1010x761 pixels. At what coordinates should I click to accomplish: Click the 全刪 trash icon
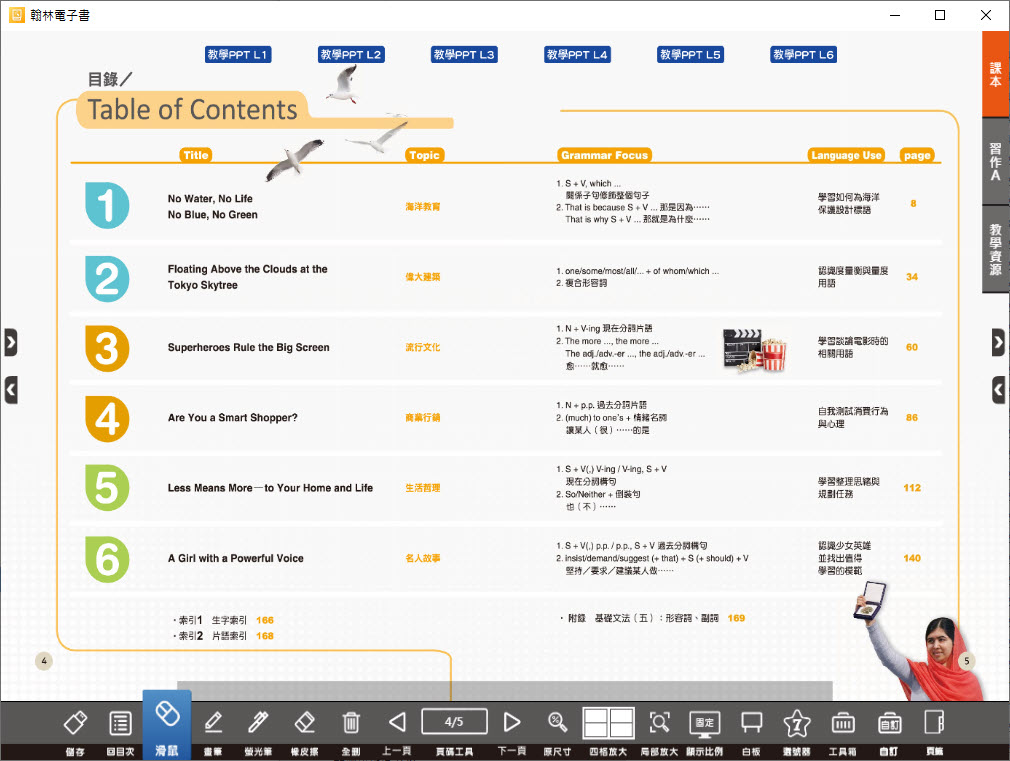pyautogui.click(x=351, y=723)
